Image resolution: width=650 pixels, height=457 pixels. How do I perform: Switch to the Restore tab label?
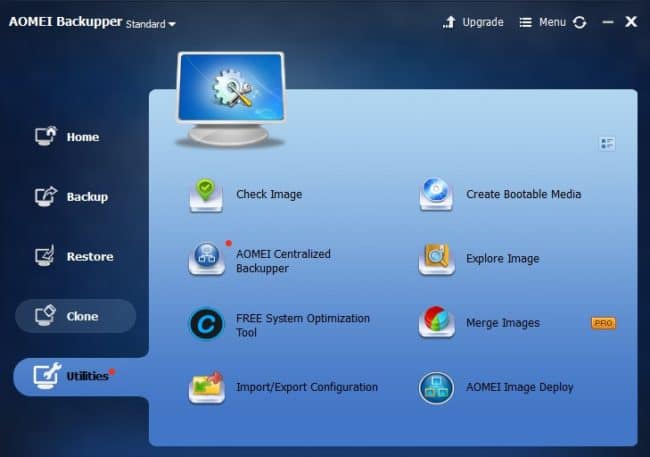point(90,257)
